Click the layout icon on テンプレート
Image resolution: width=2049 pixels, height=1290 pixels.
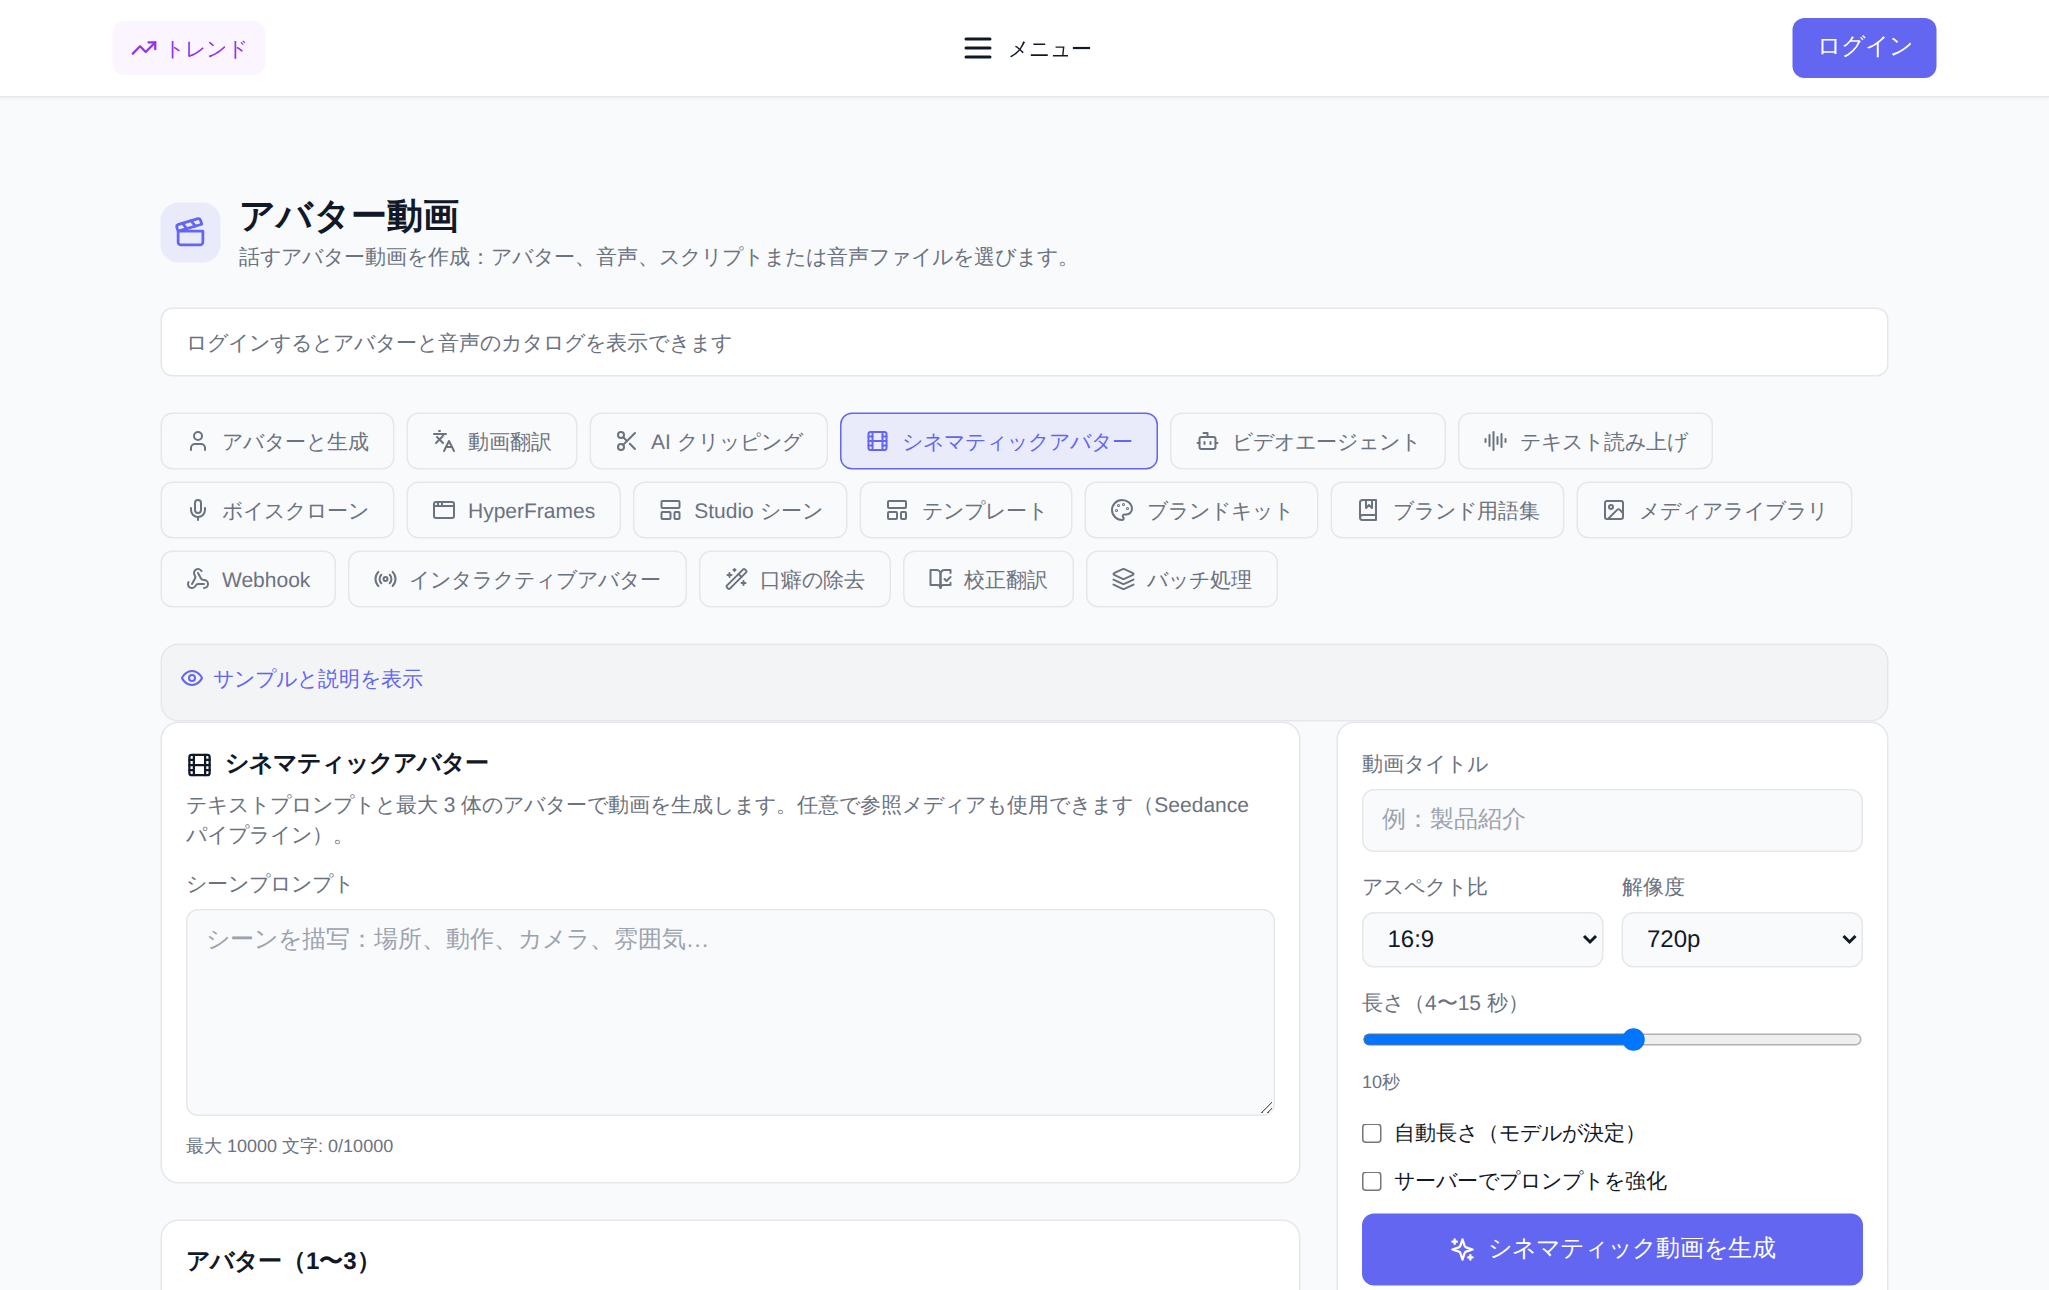pyautogui.click(x=897, y=510)
